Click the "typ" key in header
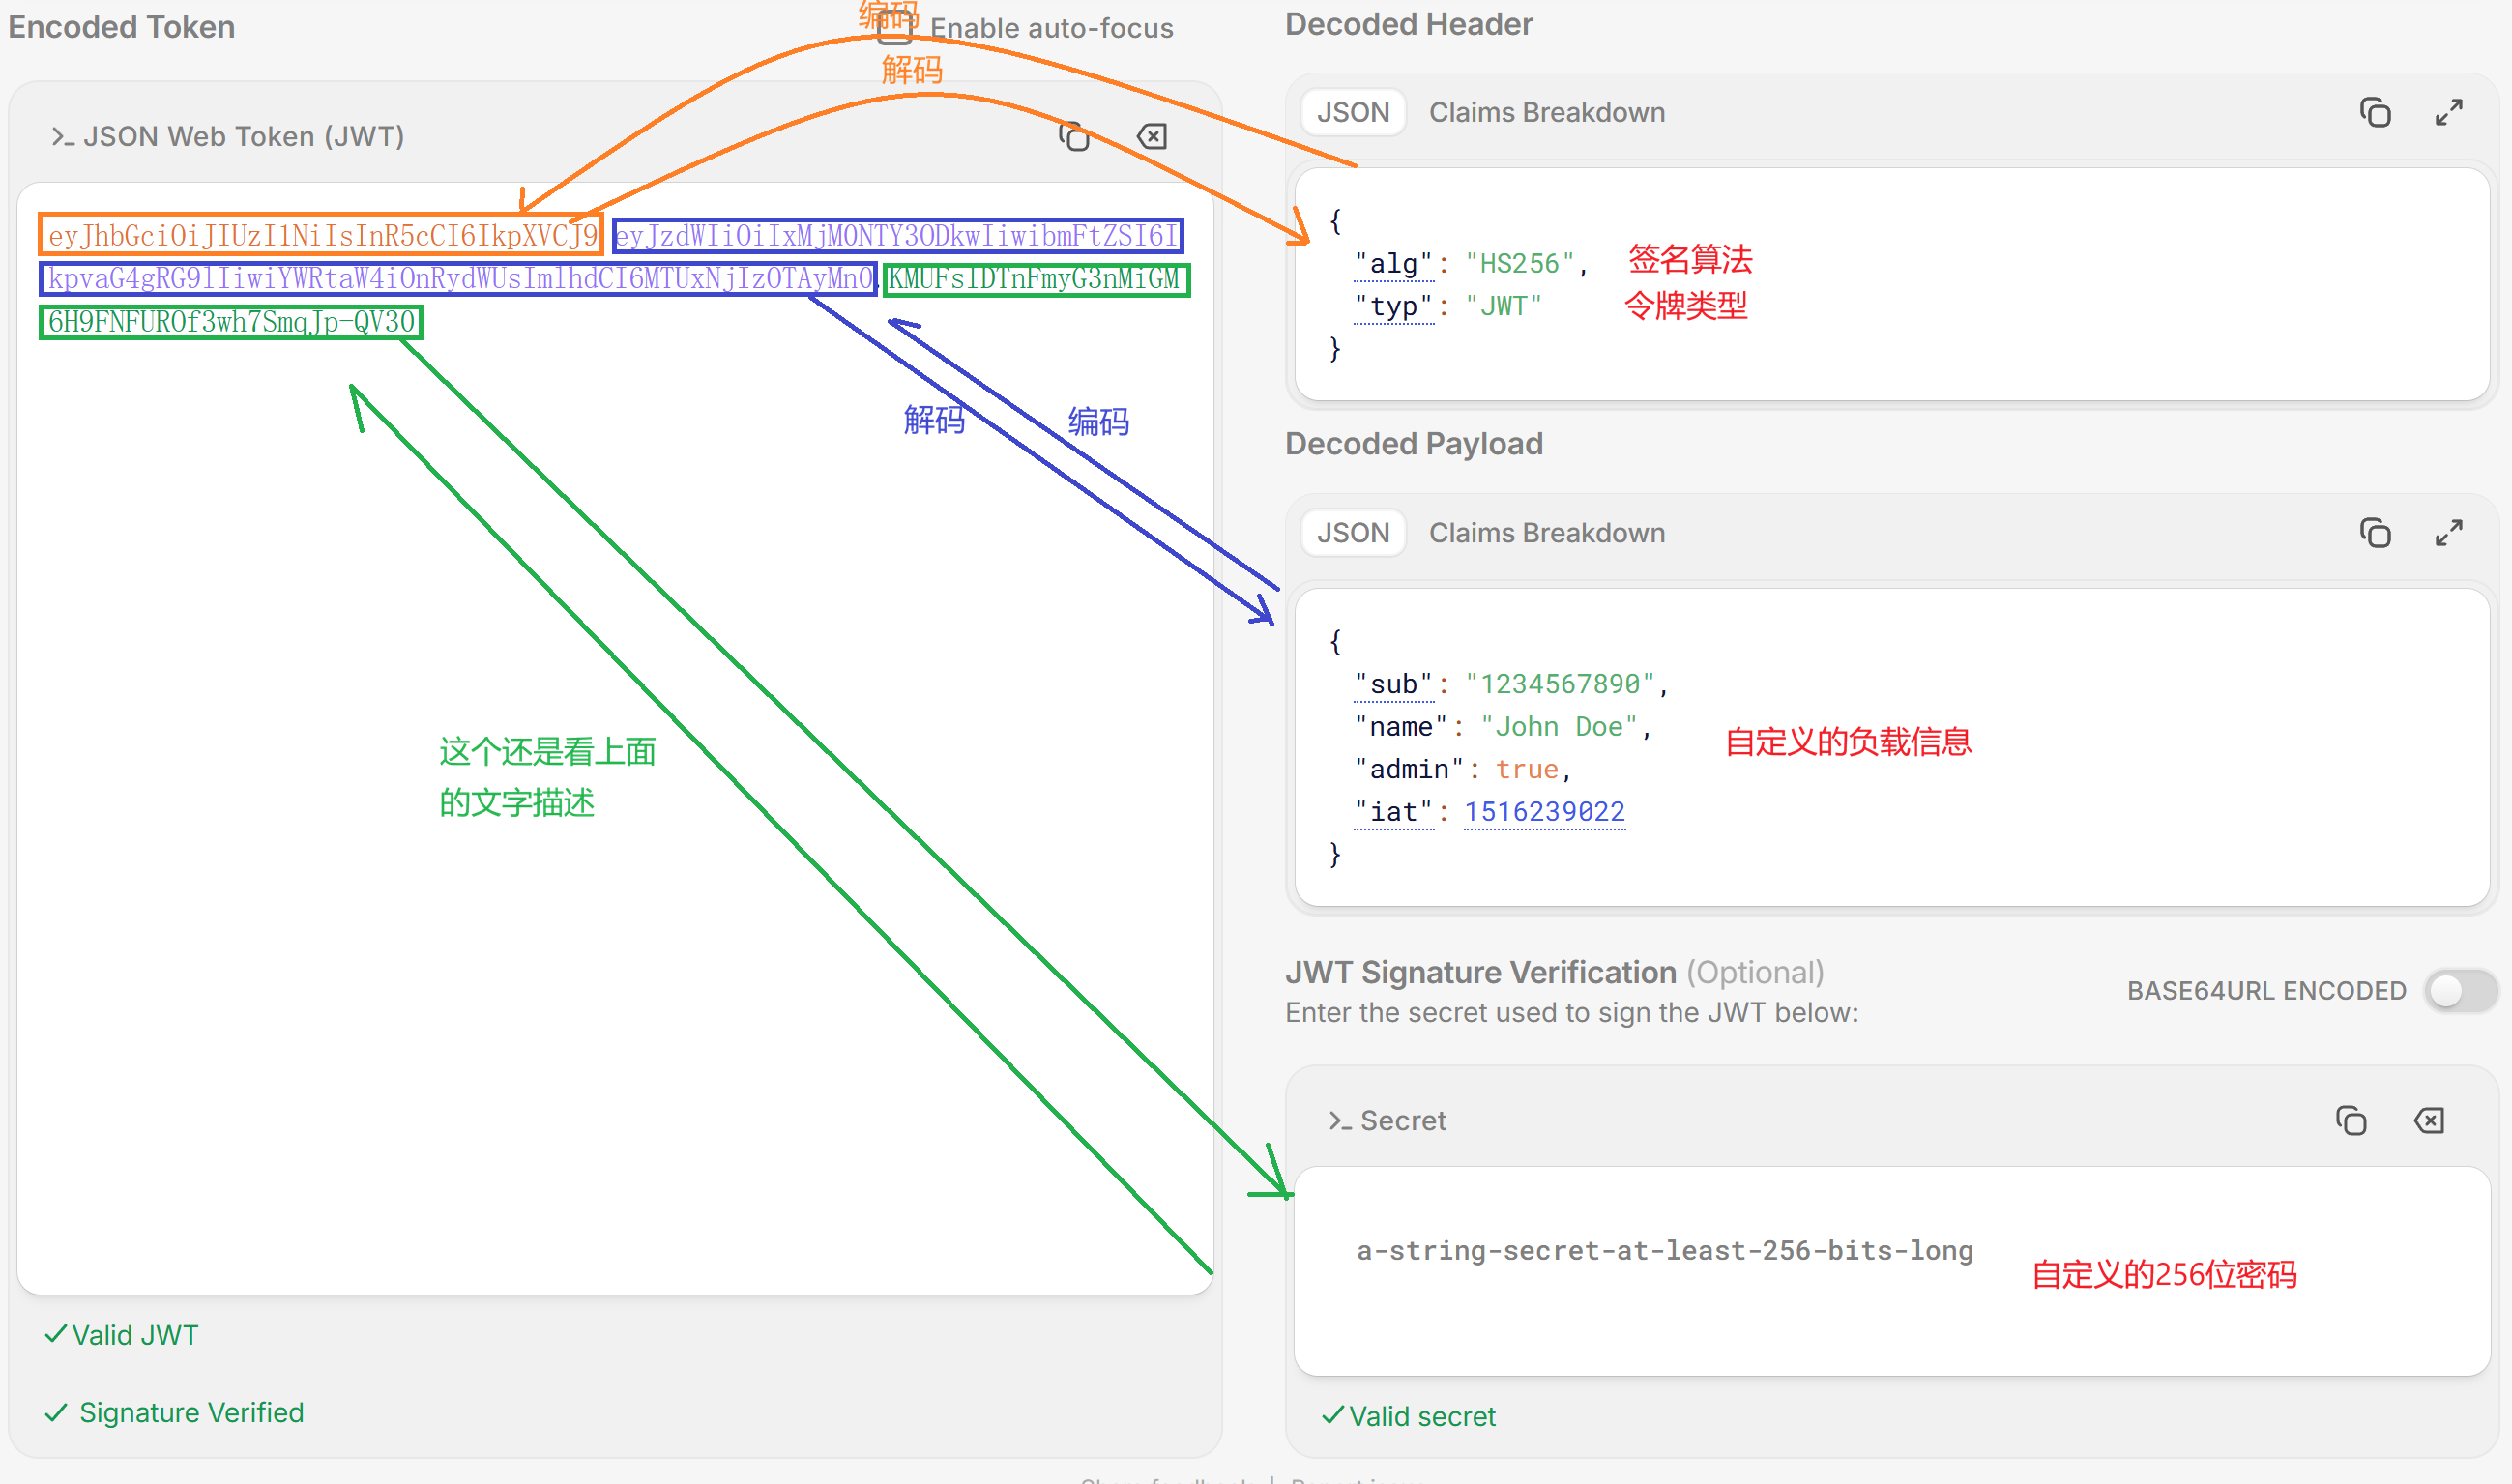Image resolution: width=2512 pixels, height=1484 pixels. tap(1394, 306)
